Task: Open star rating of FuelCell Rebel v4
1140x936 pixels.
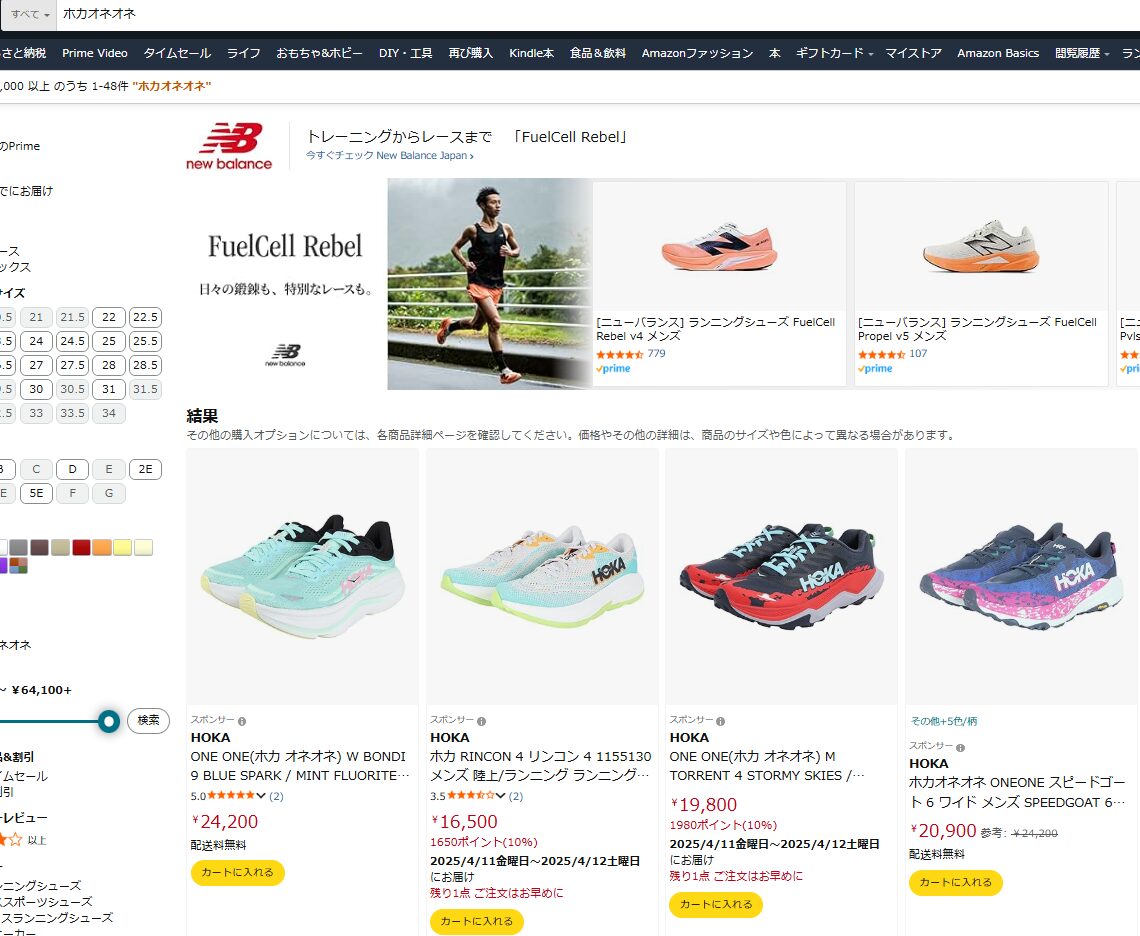Action: pos(619,354)
